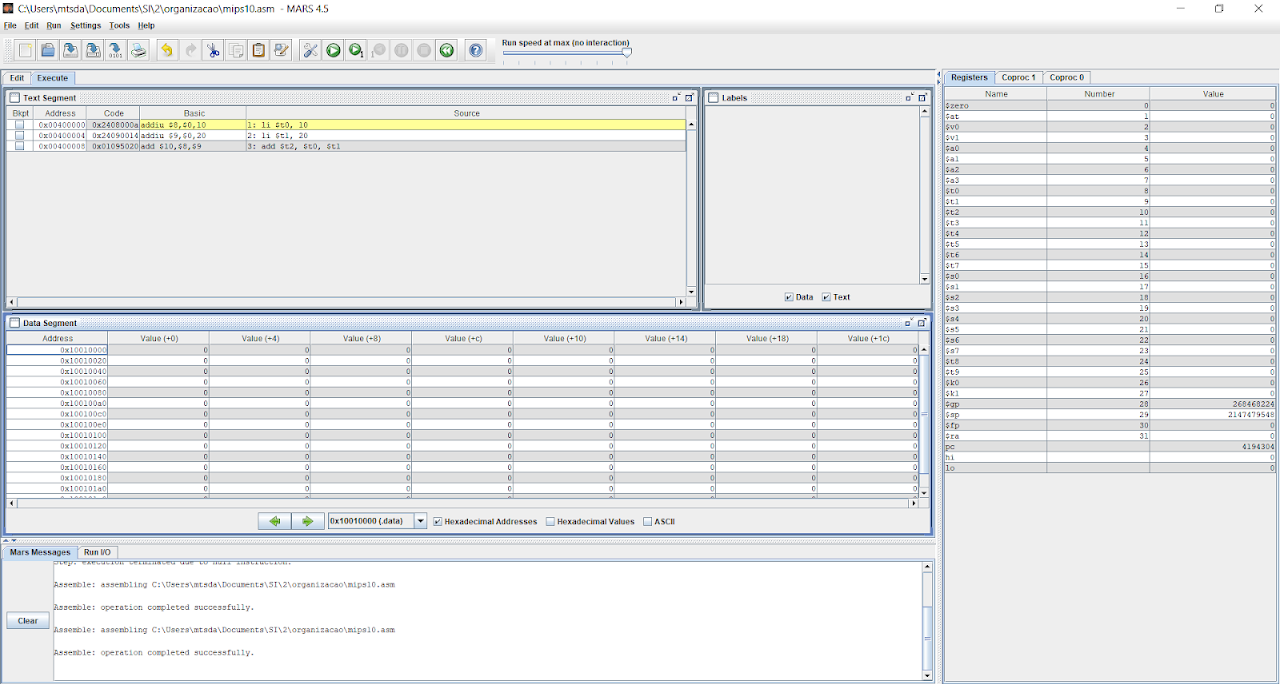Create a new file from toolbar
This screenshot has width=1280, height=684.
[25, 50]
